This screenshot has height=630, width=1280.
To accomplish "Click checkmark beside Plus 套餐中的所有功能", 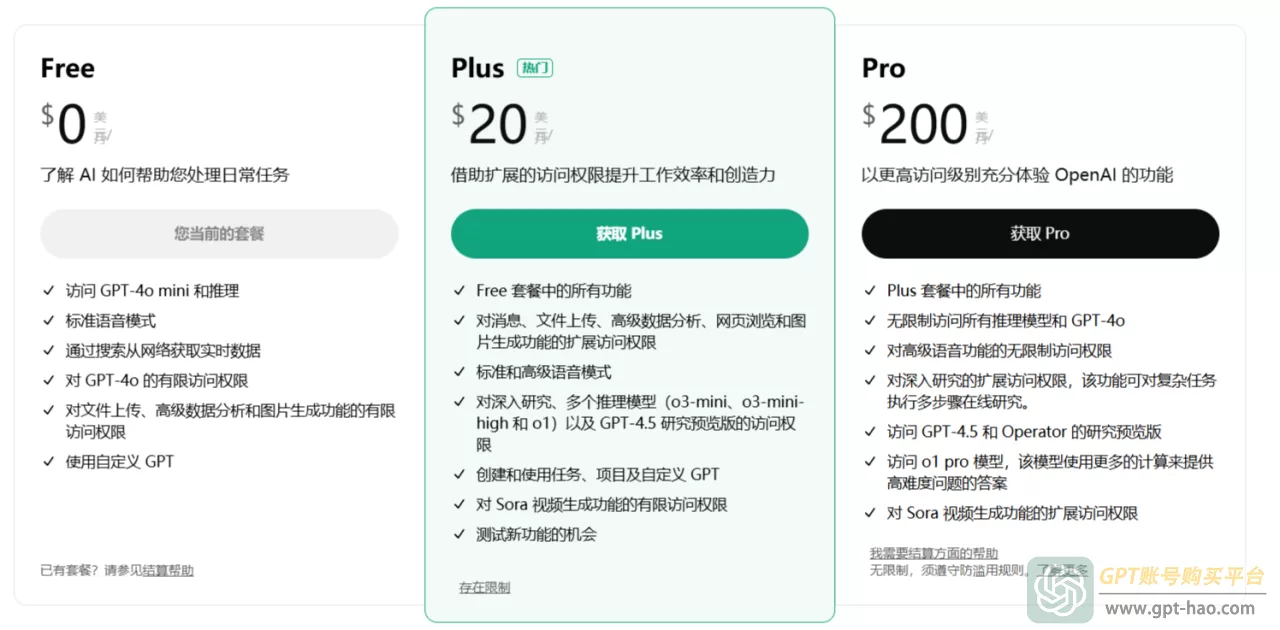I will 870,291.
